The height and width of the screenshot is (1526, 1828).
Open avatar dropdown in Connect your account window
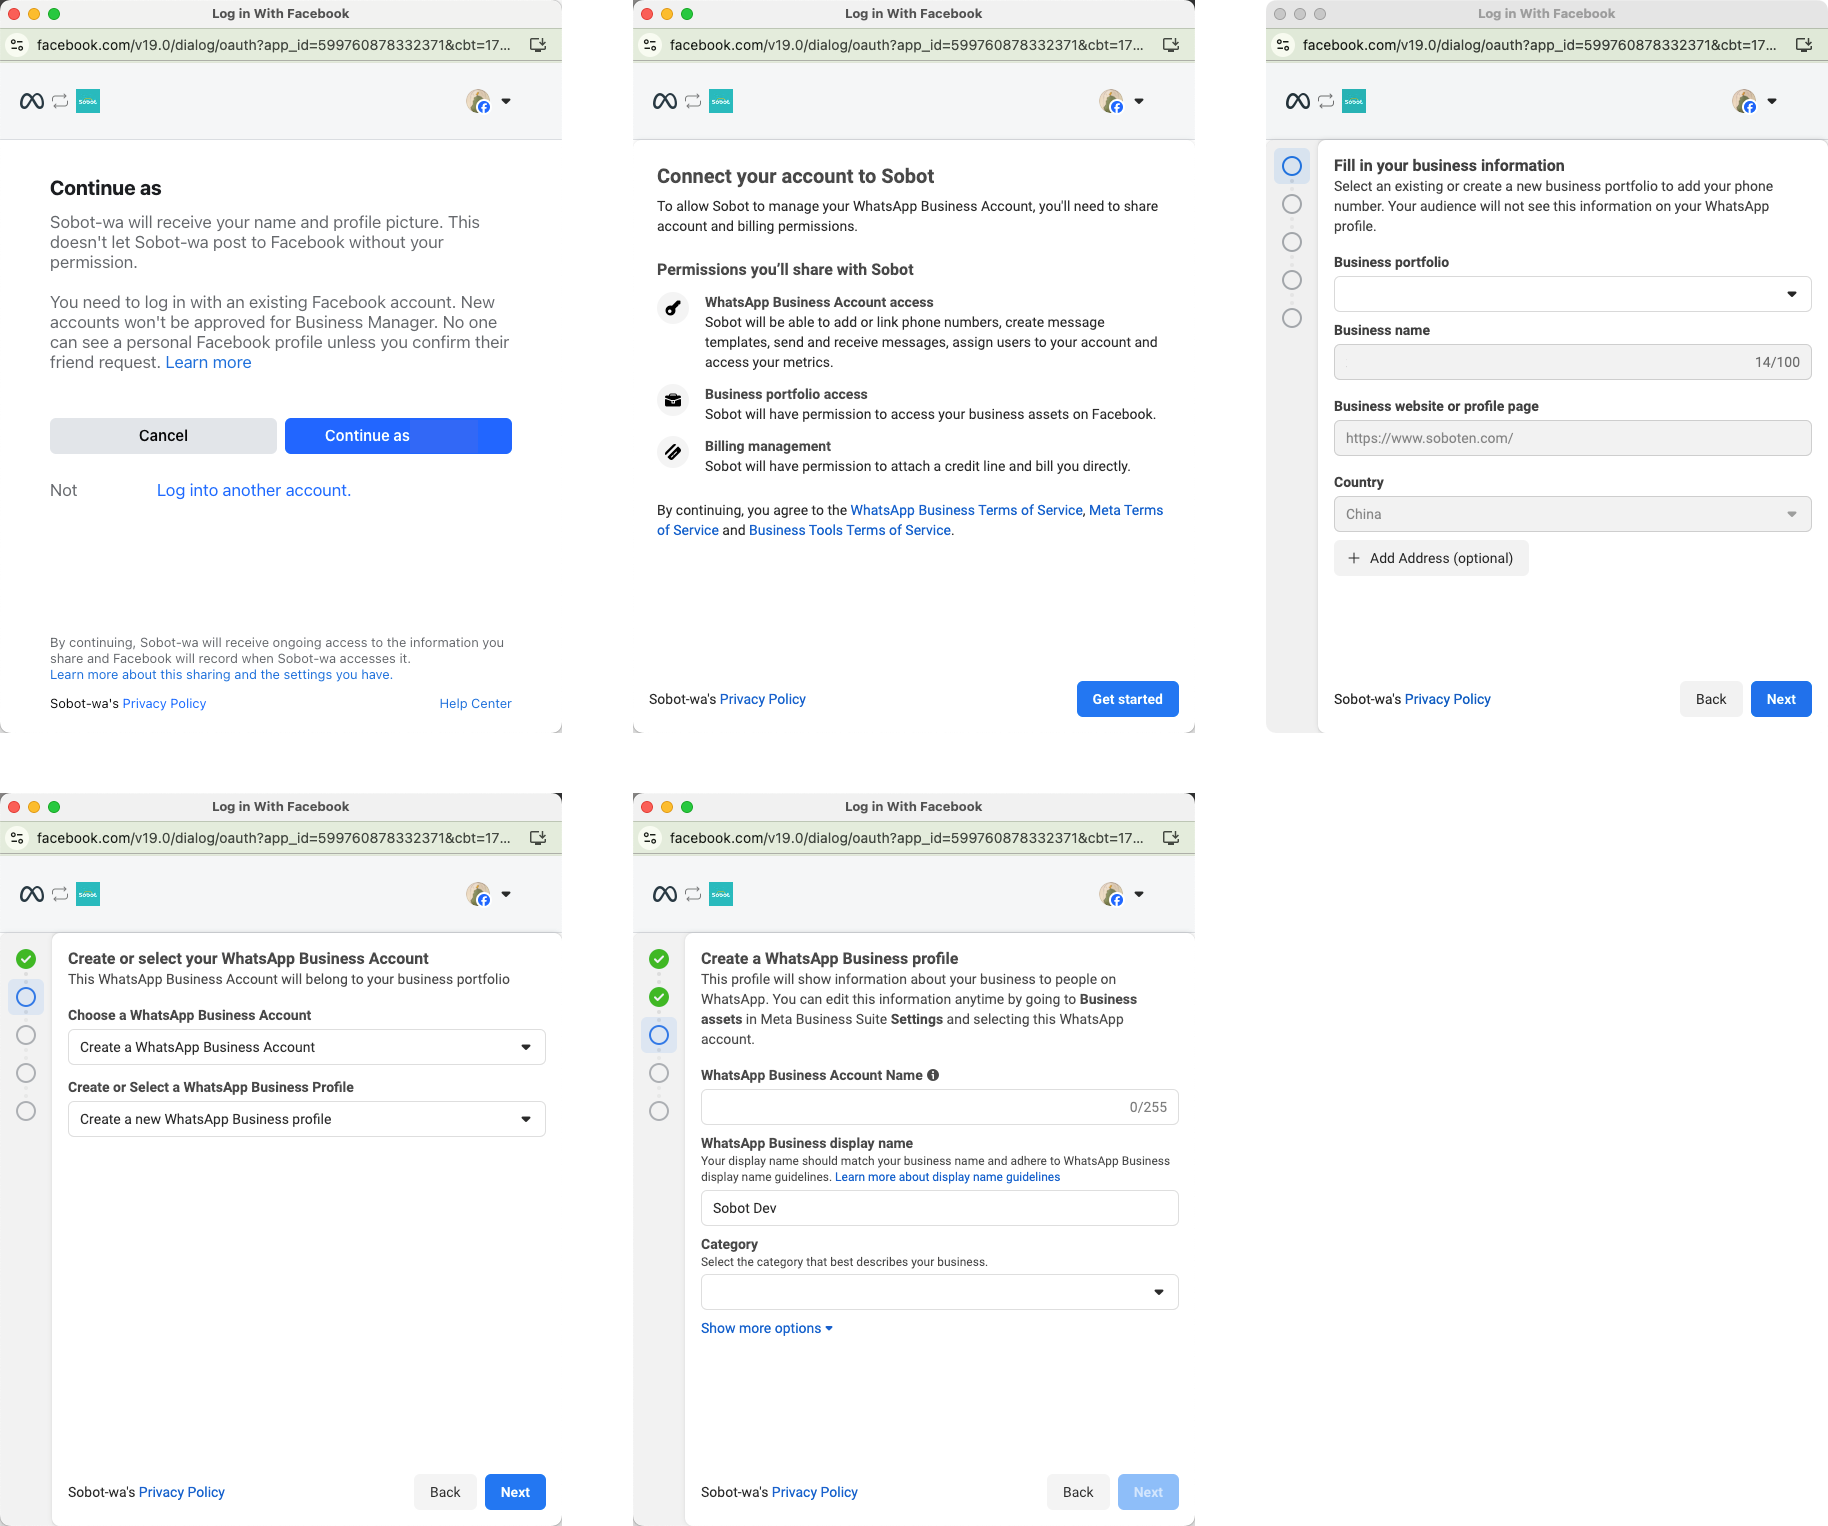point(1122,101)
